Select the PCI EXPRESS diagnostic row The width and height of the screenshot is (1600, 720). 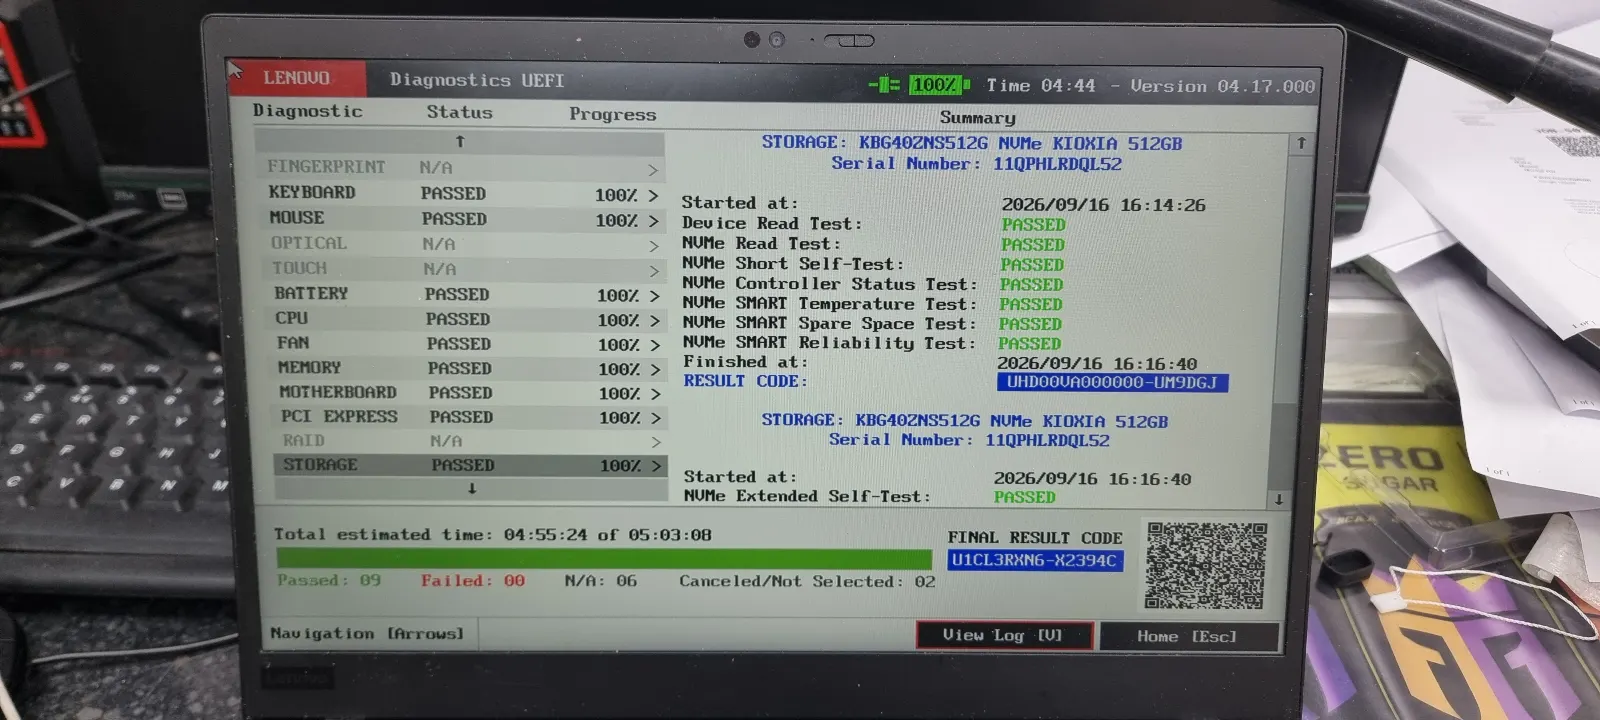(x=469, y=417)
